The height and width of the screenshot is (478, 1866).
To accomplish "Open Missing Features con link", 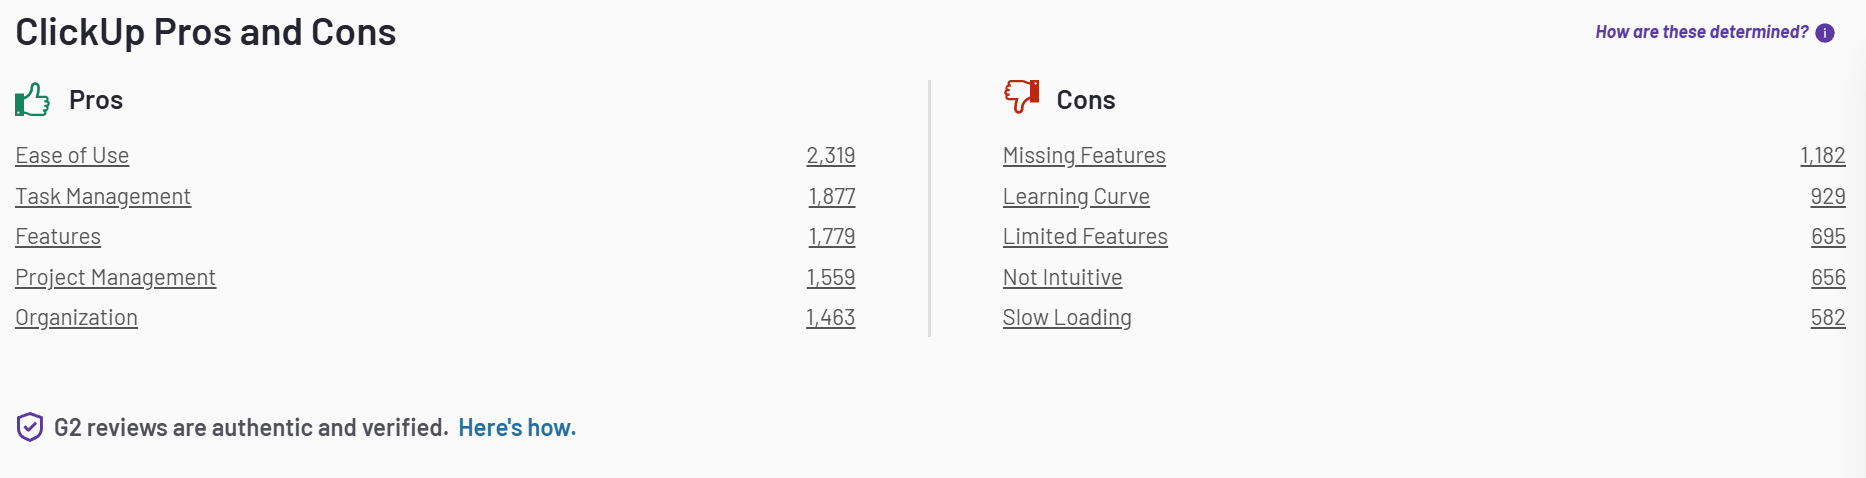I will point(1084,156).
